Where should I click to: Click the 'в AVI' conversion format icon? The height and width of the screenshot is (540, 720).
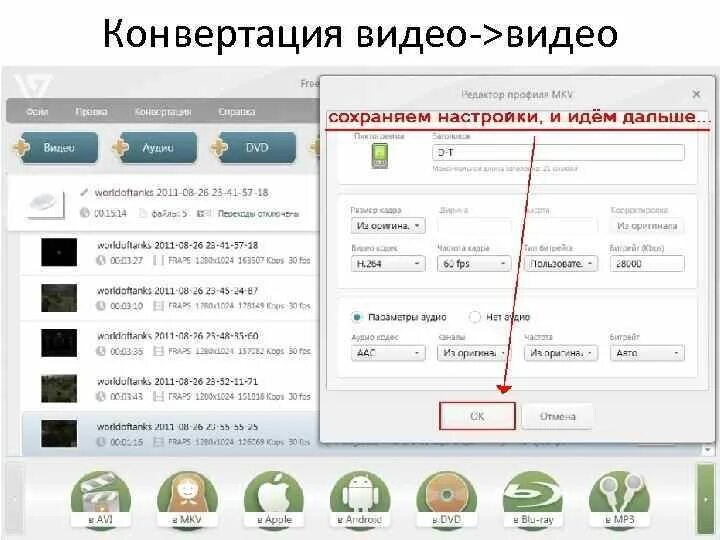[101, 500]
